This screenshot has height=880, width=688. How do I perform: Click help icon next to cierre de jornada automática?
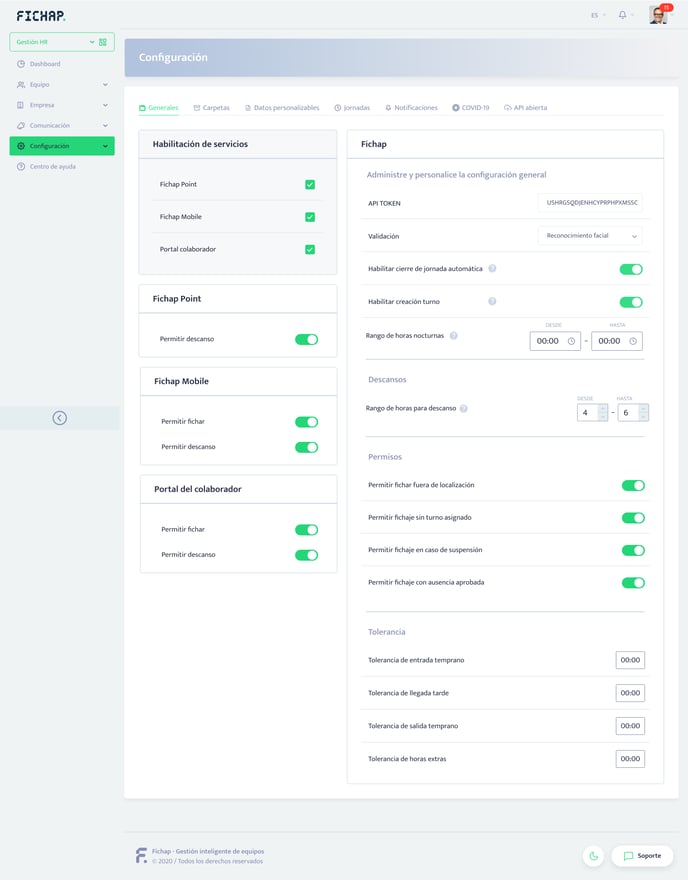click(492, 268)
